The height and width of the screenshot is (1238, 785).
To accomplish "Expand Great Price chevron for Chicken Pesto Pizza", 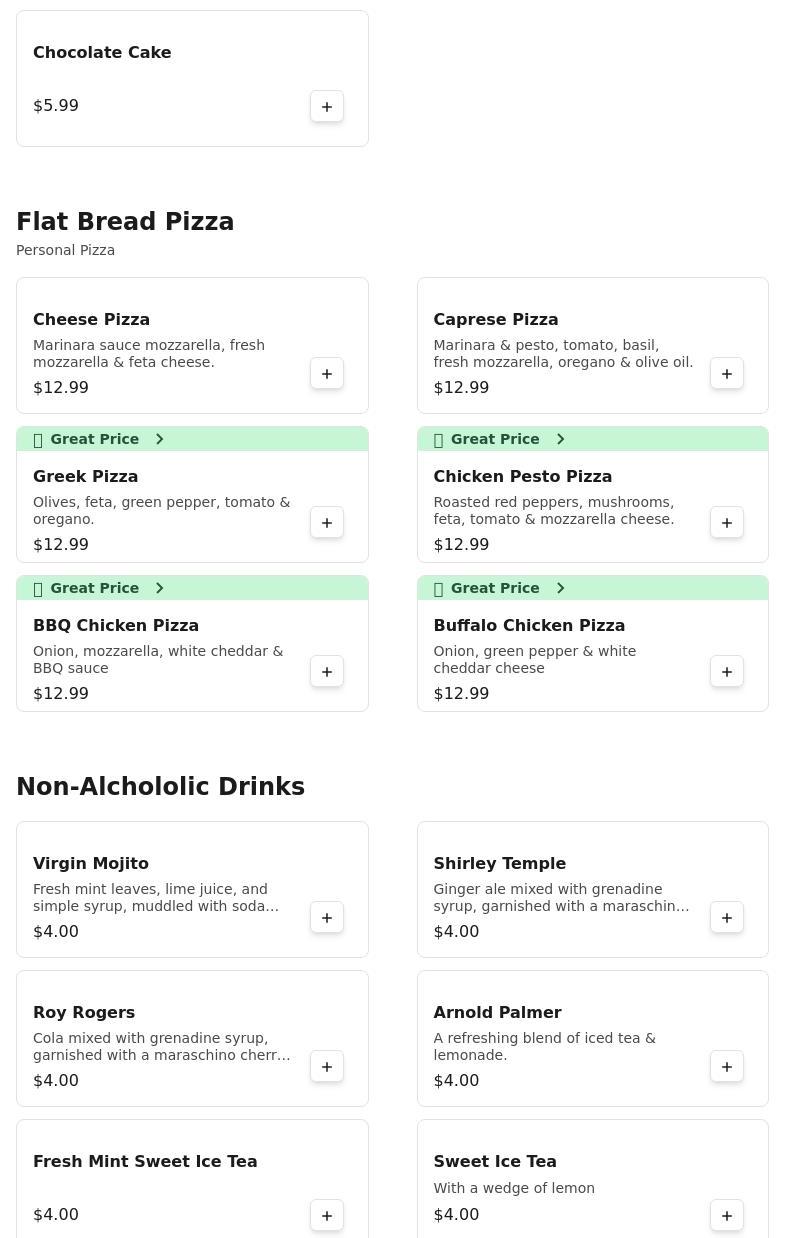I will (x=560, y=439).
